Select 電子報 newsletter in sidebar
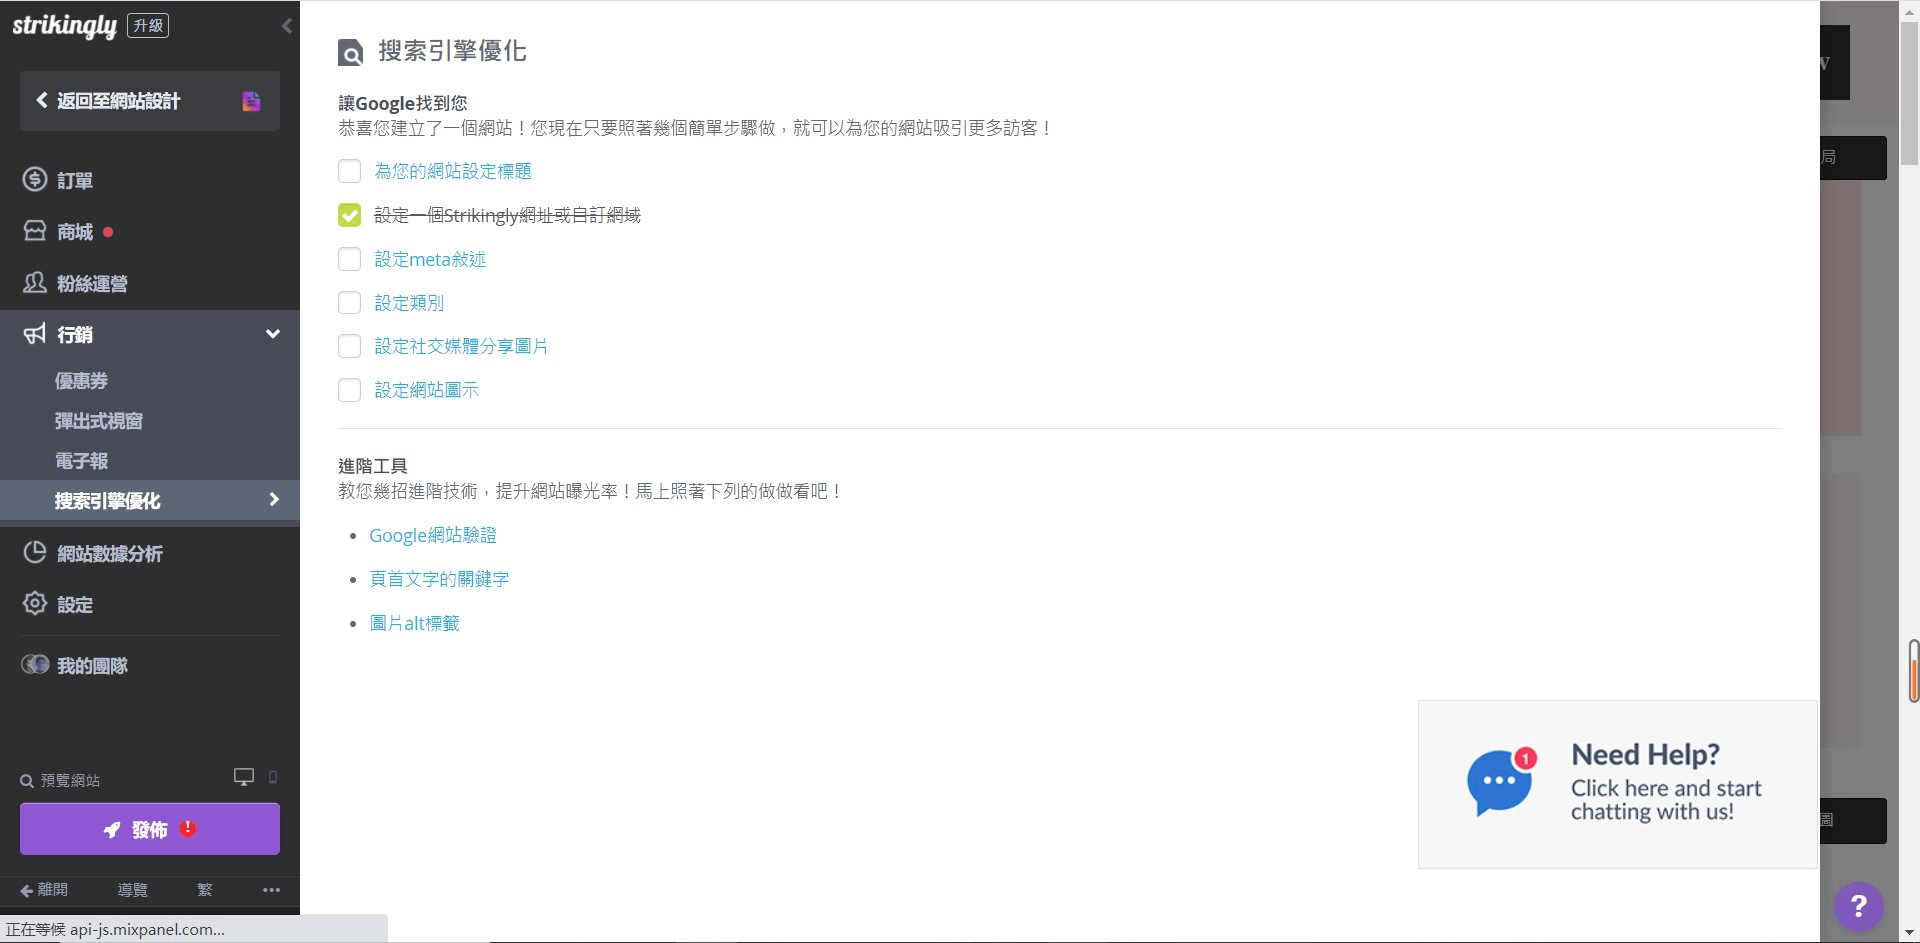The width and height of the screenshot is (1920, 943). pos(81,461)
